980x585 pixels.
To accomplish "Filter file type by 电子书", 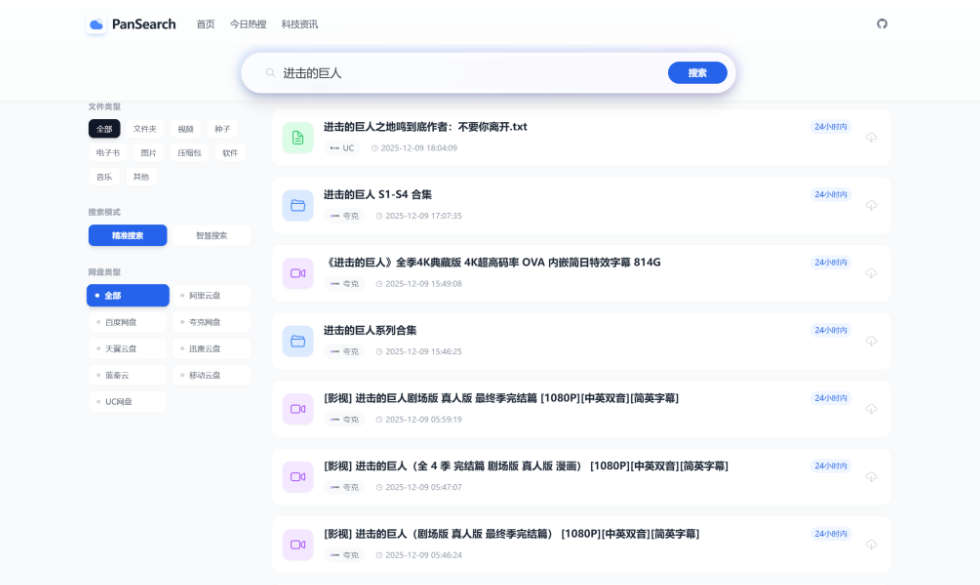I will [x=108, y=152].
